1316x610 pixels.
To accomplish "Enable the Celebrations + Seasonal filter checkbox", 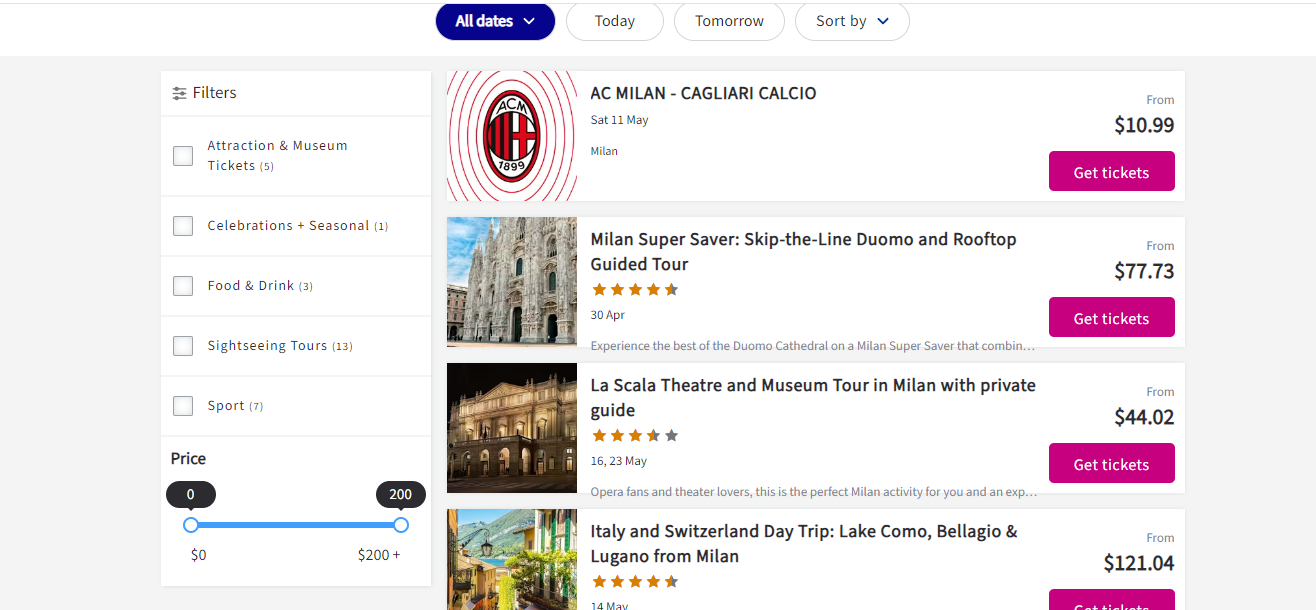I will point(183,226).
